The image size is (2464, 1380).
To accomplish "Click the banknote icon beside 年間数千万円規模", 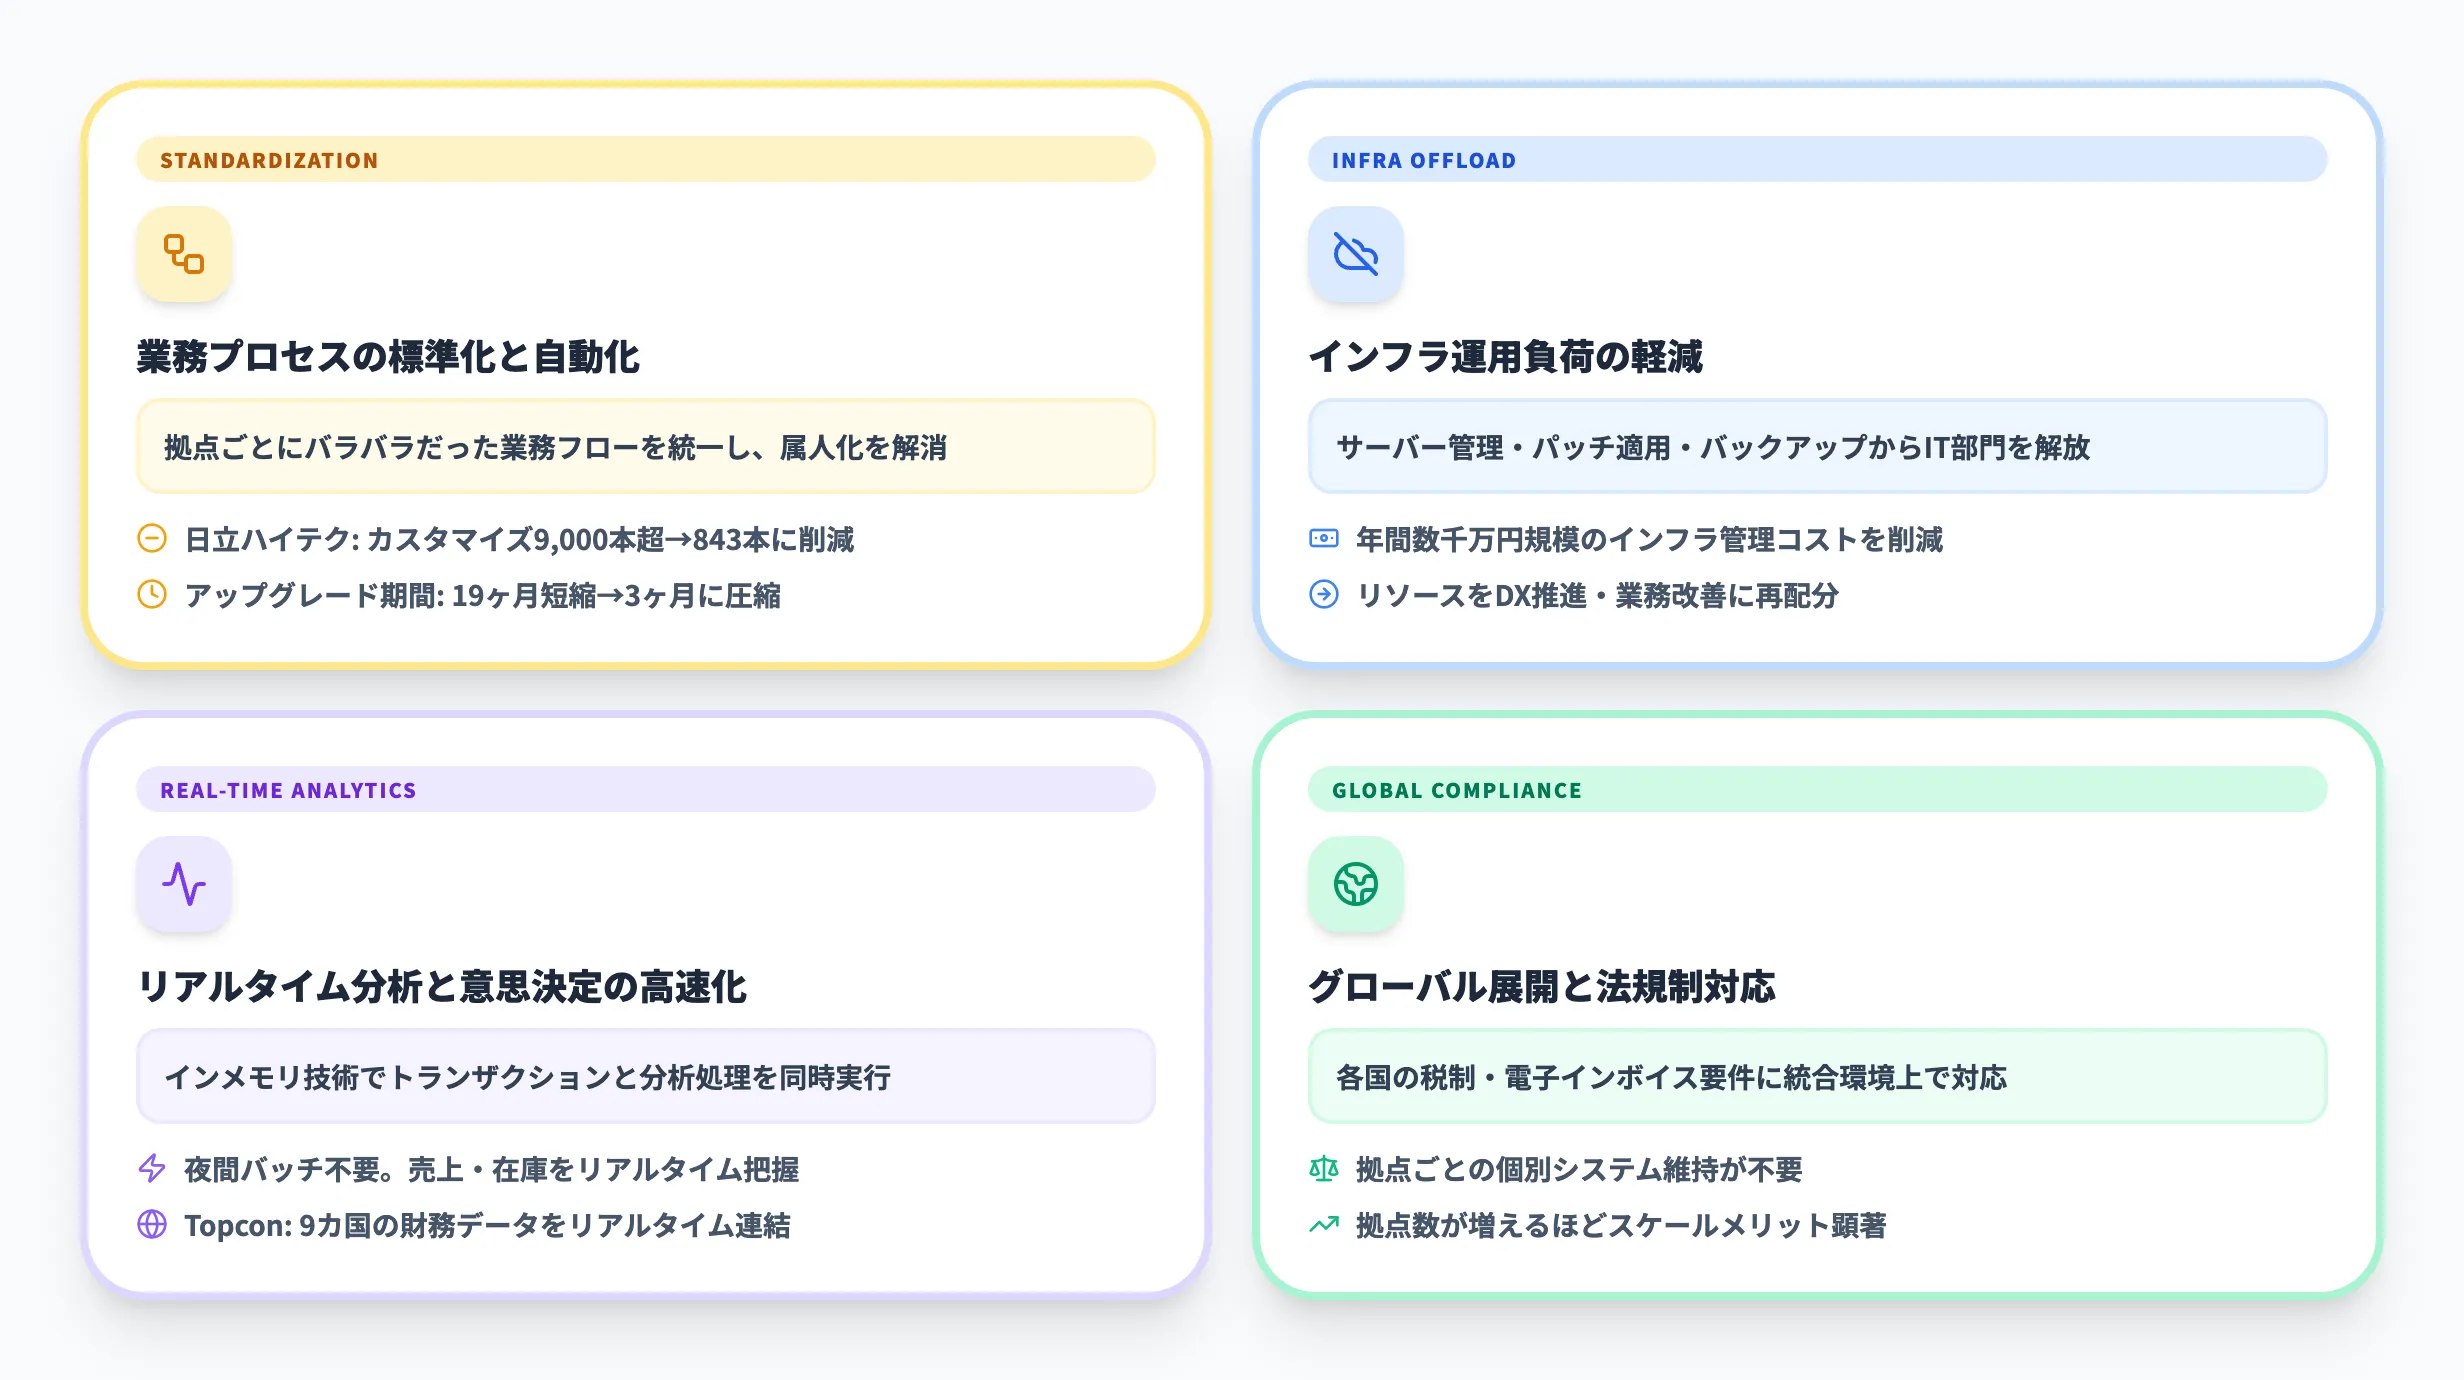I will (1323, 539).
